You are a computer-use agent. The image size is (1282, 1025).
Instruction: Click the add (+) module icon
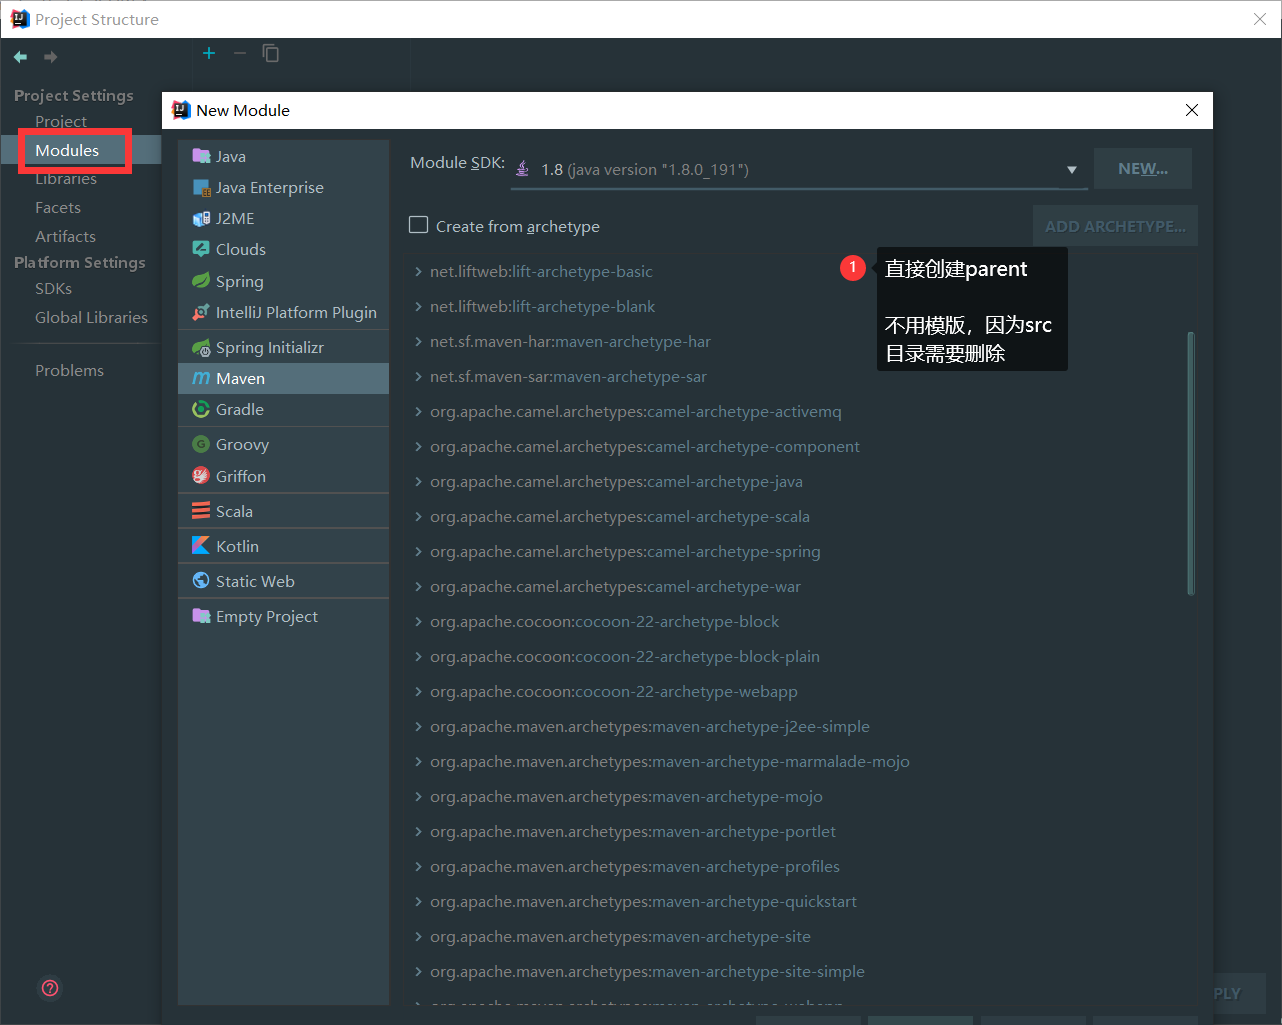[209, 53]
